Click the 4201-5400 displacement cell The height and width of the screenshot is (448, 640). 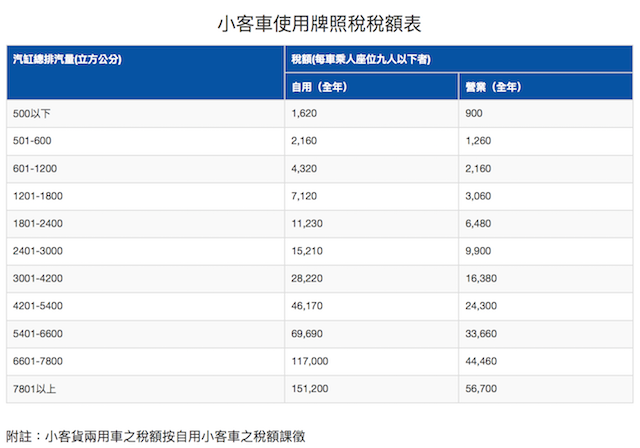tap(37, 306)
